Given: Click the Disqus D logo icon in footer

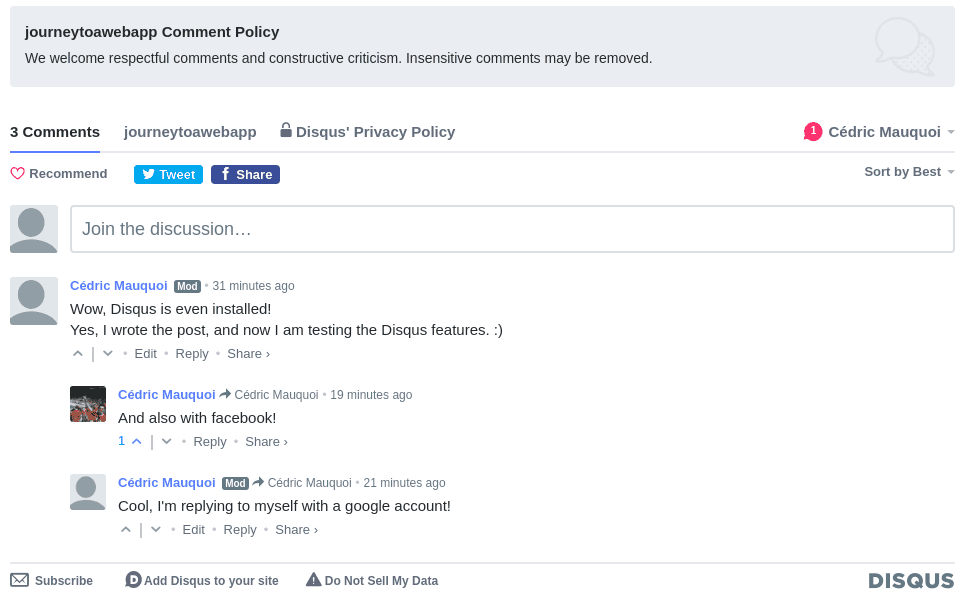Looking at the screenshot, I should [x=133, y=580].
